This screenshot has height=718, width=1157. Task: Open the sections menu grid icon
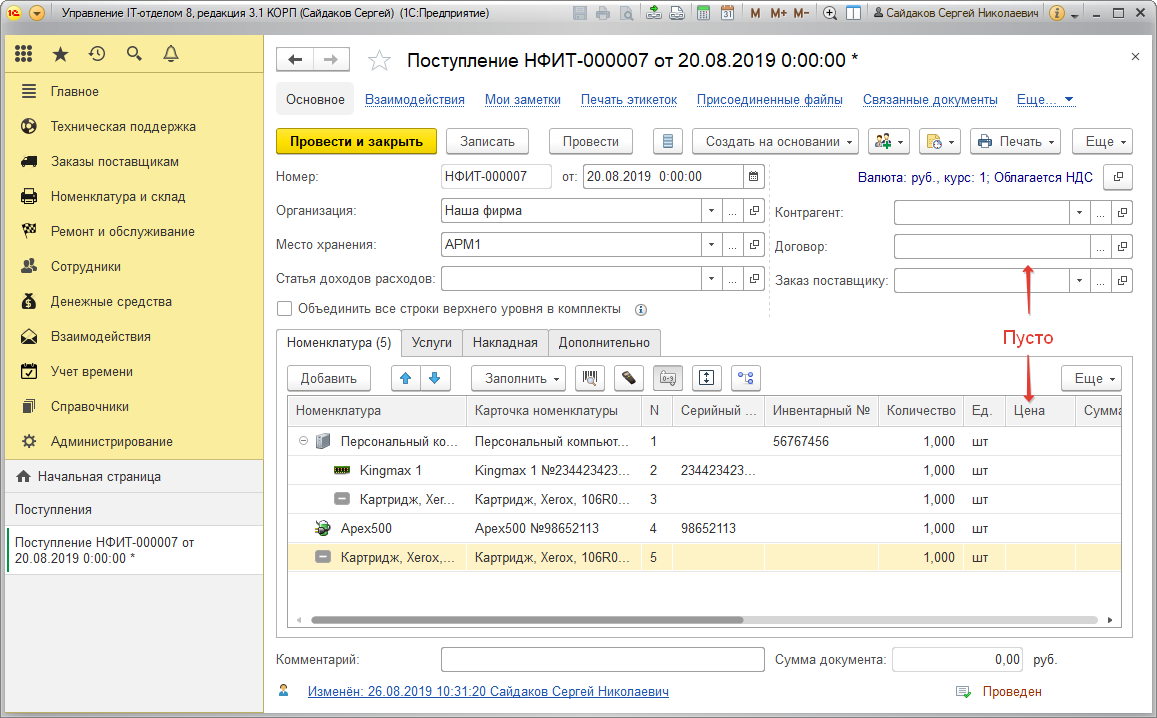click(x=24, y=53)
